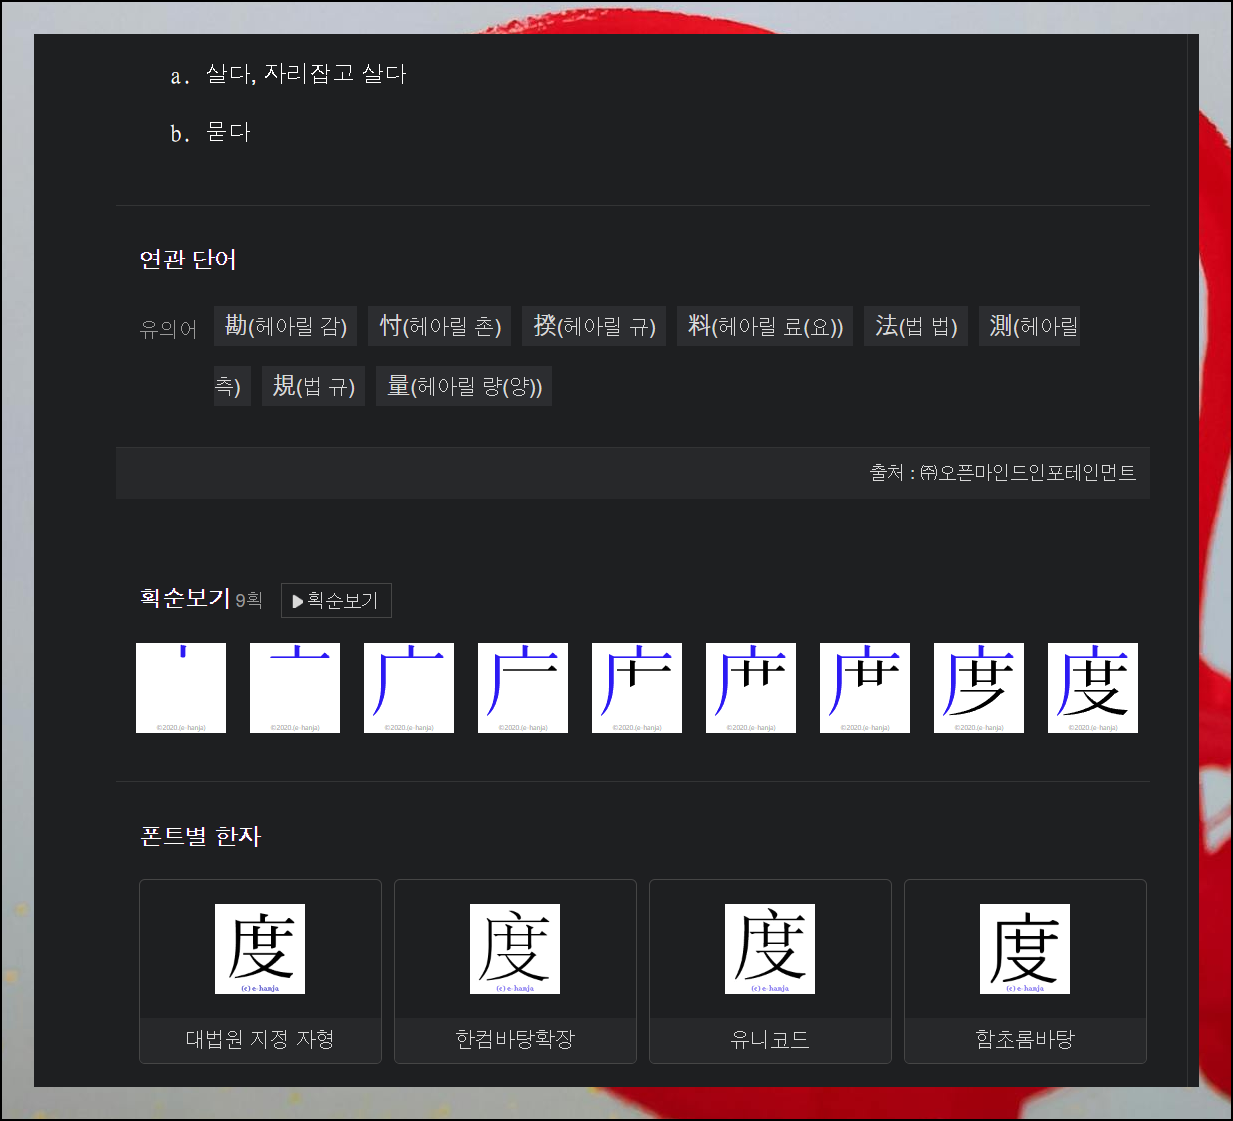This screenshot has width=1233, height=1121.
Task: Open synonym 忖(헤아릴 촌)
Action: pyautogui.click(x=439, y=326)
